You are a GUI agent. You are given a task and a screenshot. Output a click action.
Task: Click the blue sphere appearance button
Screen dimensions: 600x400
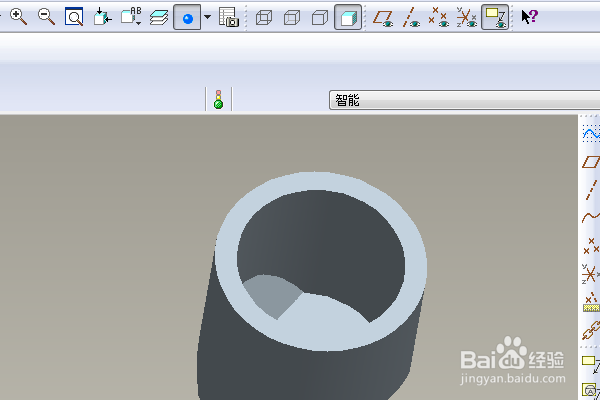[x=187, y=18]
